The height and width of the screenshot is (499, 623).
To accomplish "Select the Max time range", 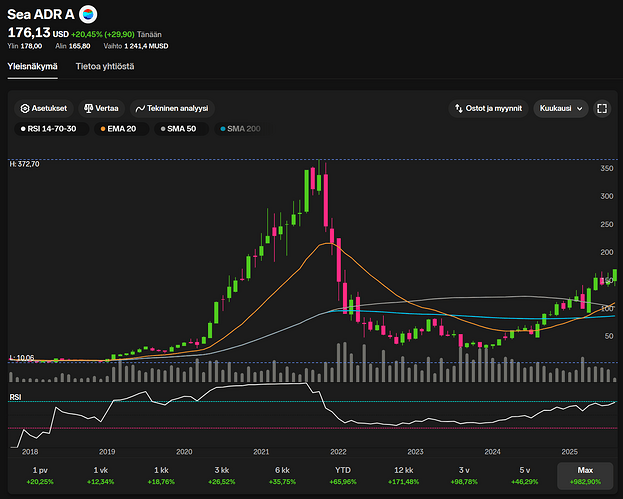I will point(583,475).
